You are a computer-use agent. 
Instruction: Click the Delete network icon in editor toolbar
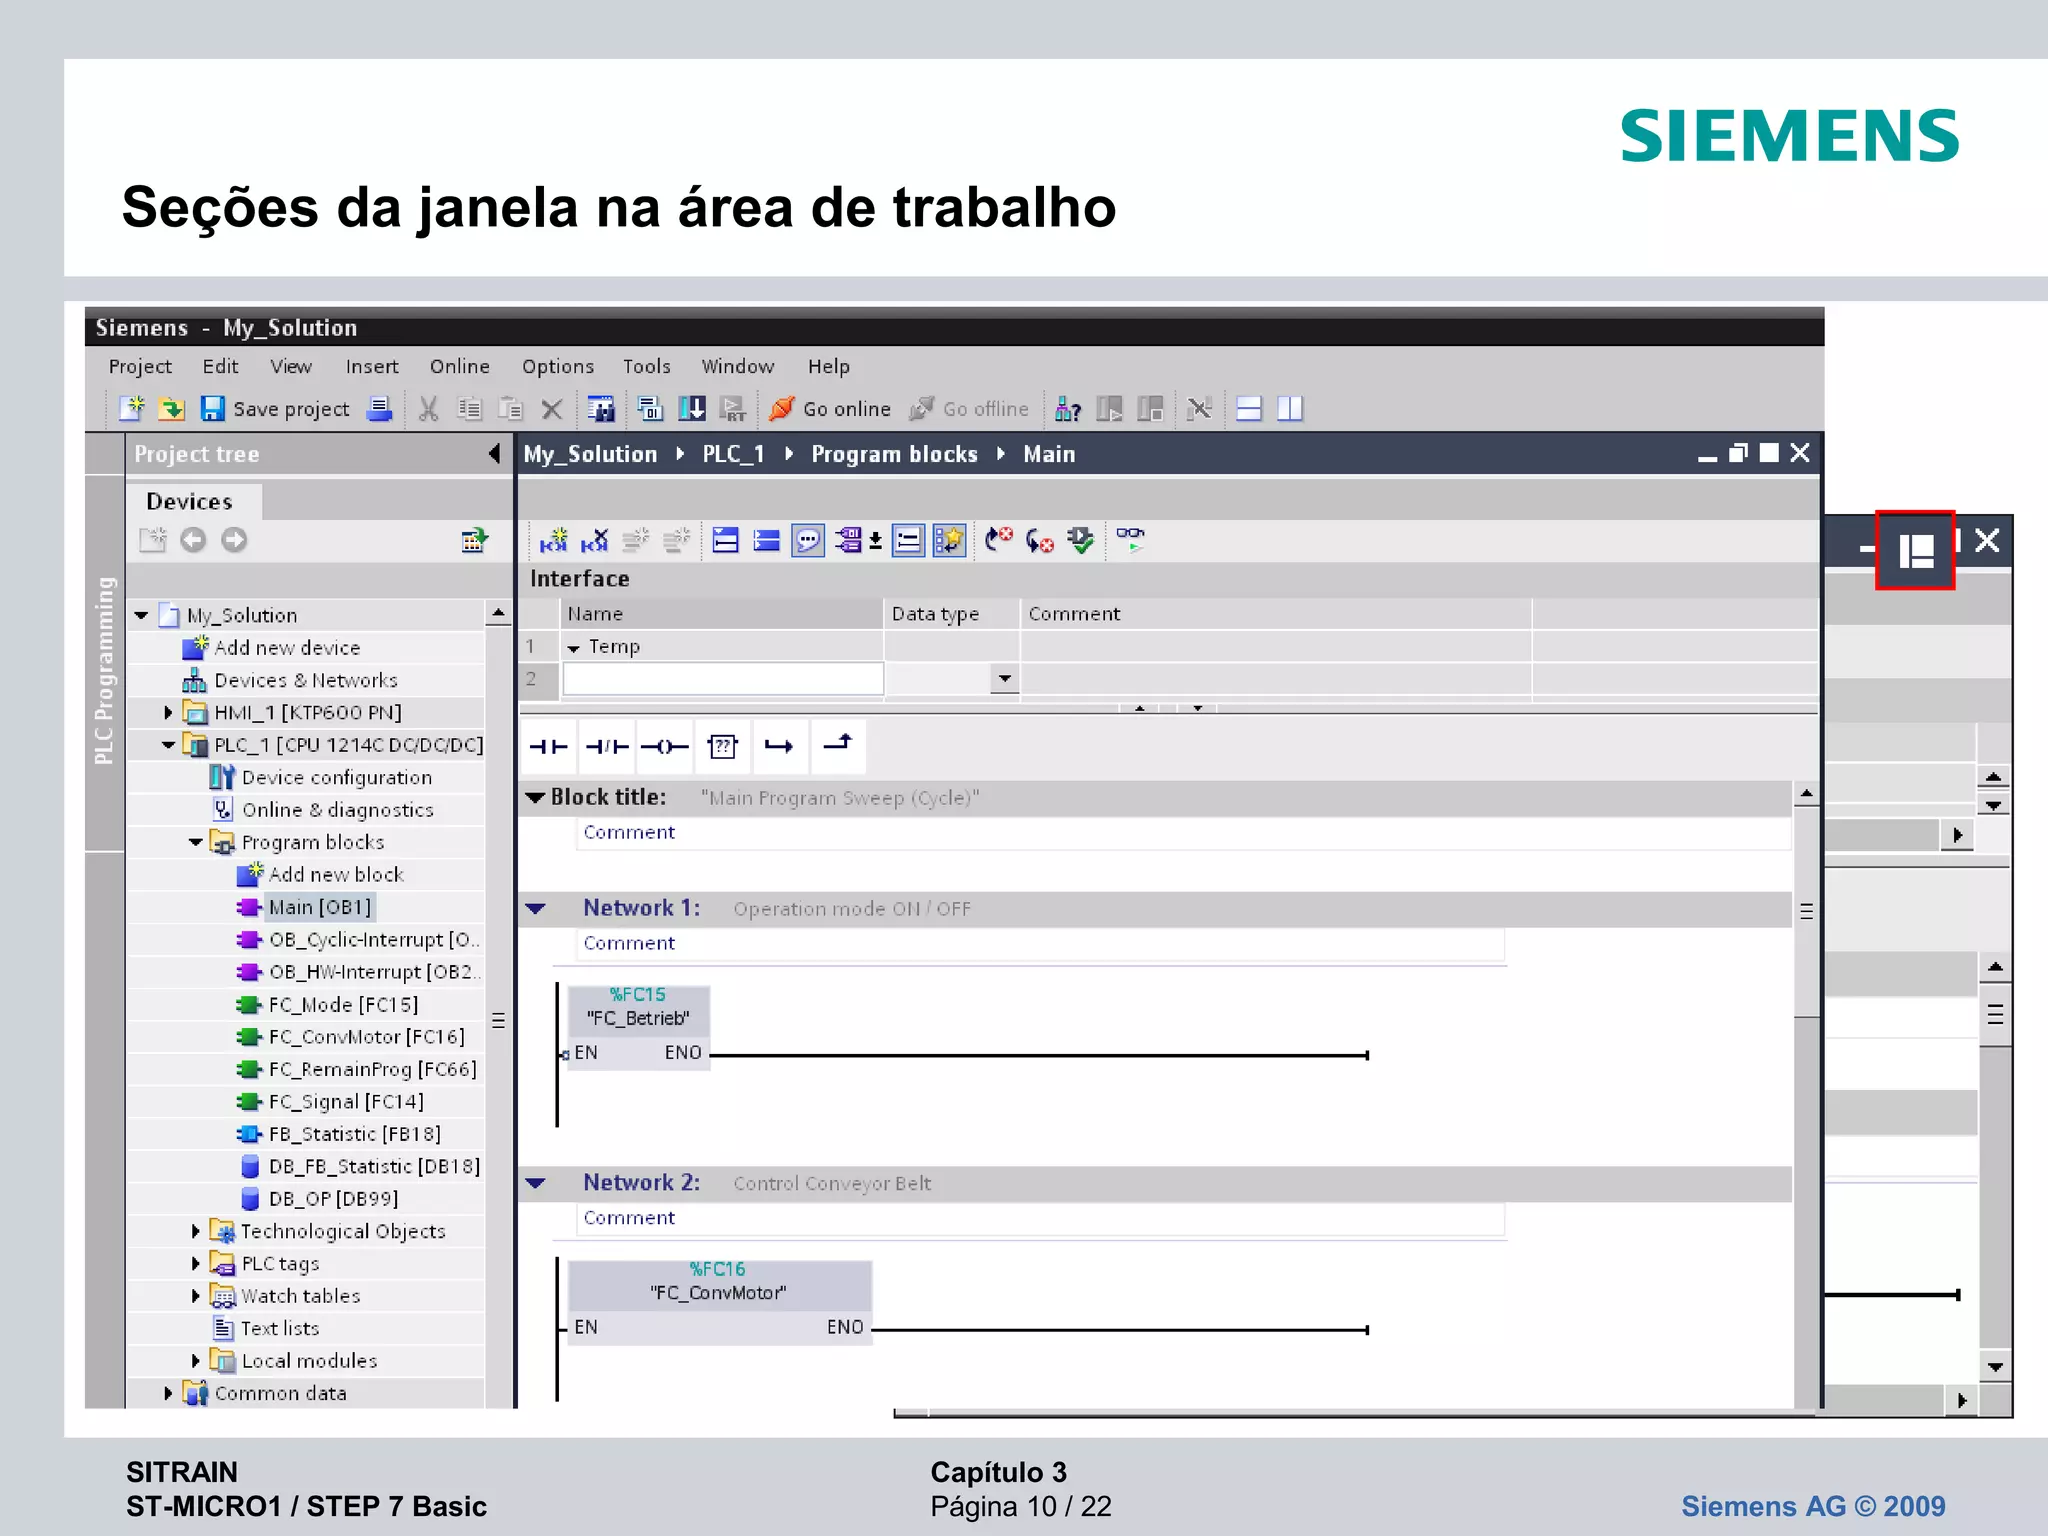click(x=595, y=540)
